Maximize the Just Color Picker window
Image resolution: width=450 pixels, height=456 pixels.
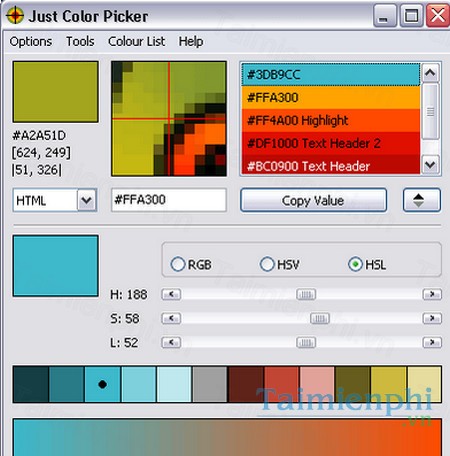(x=411, y=15)
